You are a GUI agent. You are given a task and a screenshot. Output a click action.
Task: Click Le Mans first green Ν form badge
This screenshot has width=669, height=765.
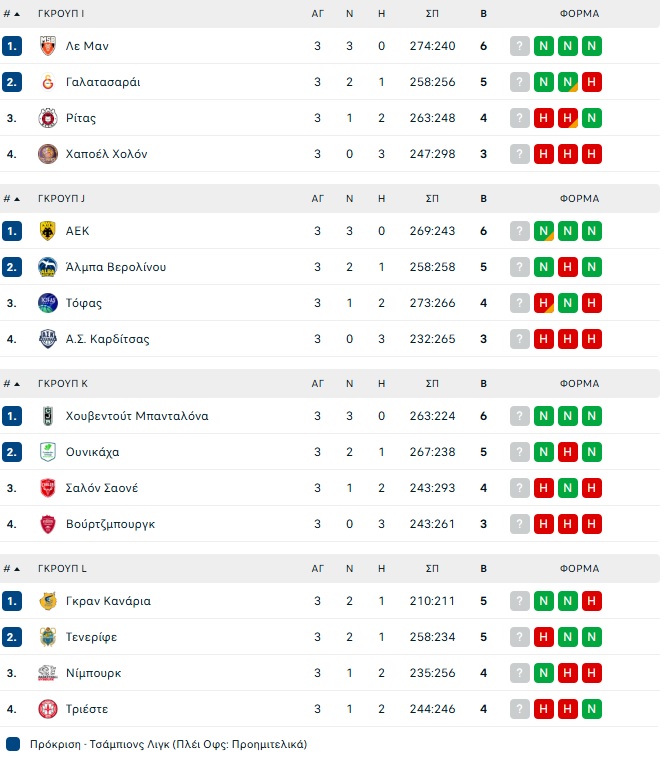(x=543, y=46)
